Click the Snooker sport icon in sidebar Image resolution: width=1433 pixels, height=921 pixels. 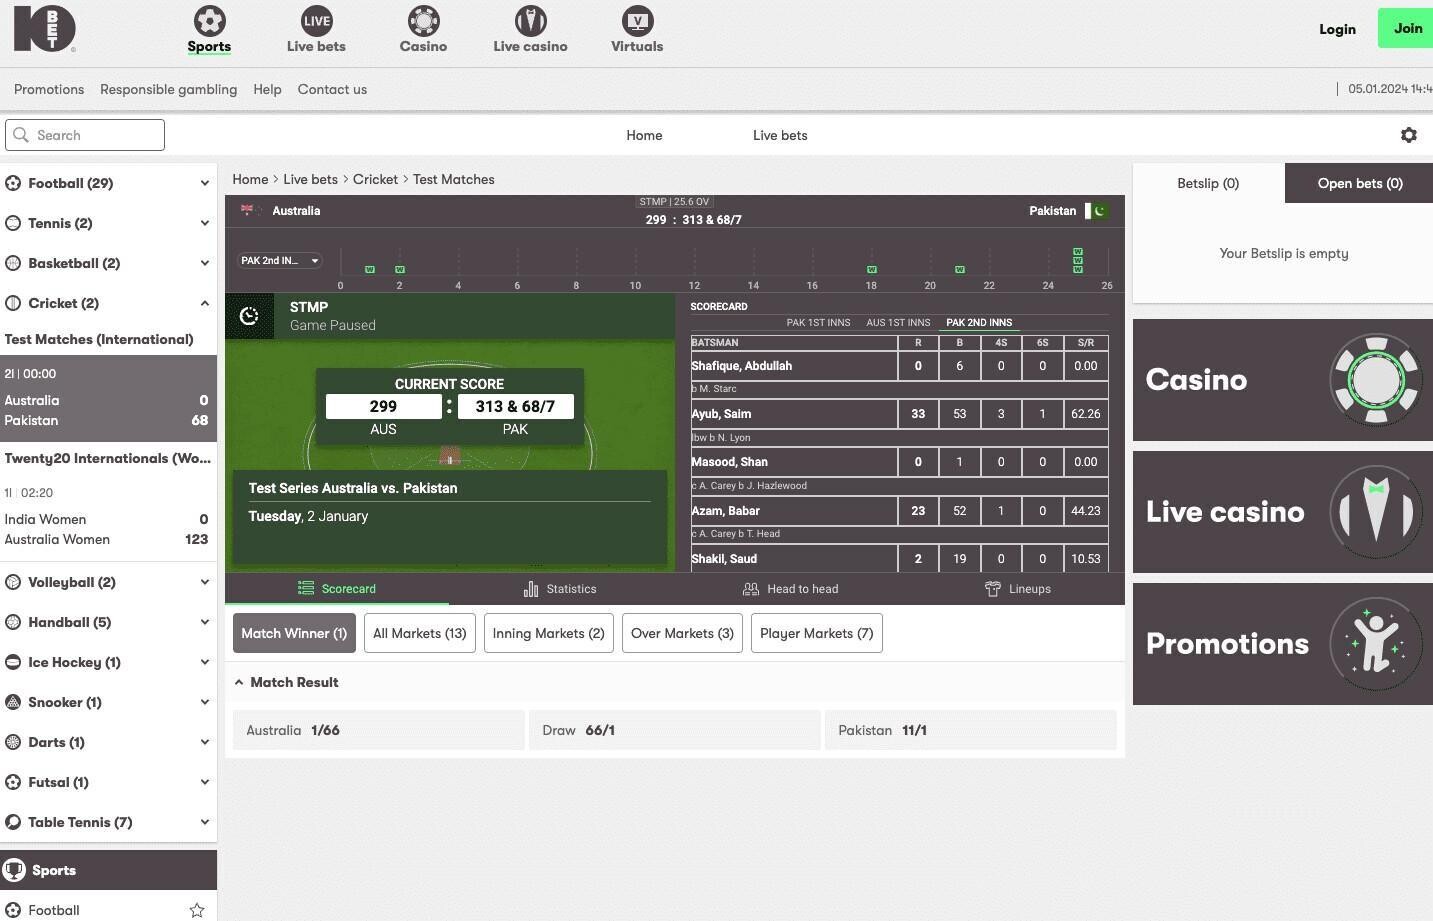tap(13, 702)
